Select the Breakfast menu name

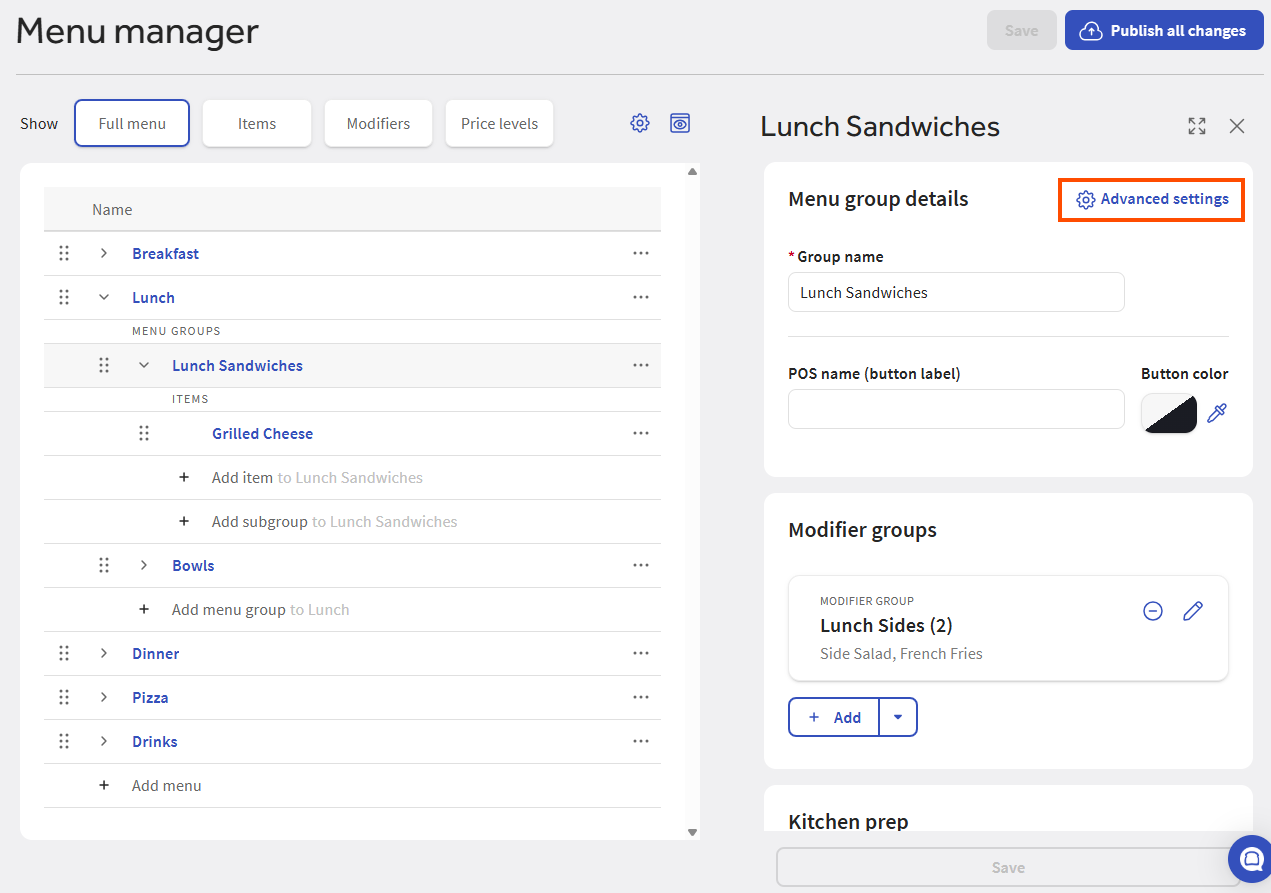point(165,253)
